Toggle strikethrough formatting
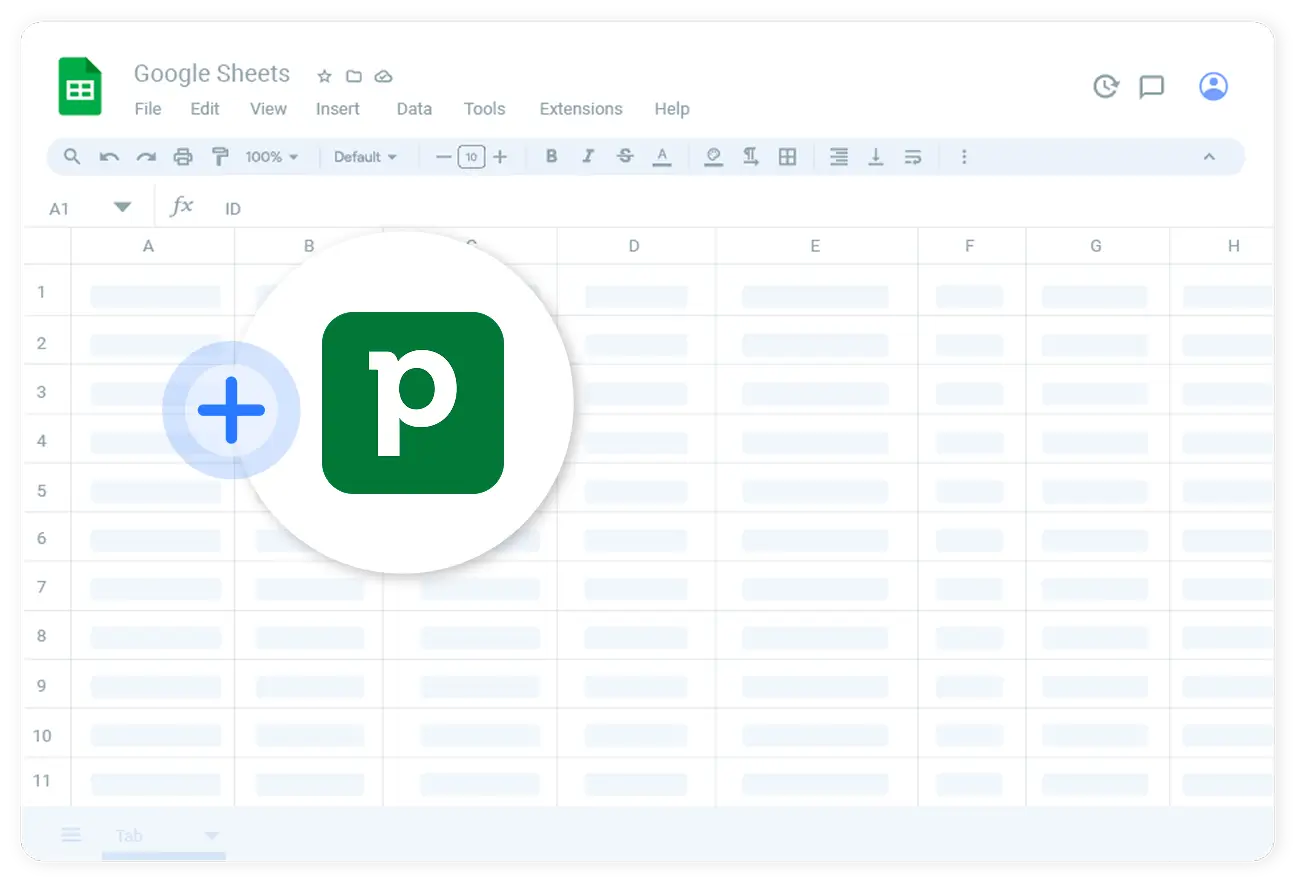Screen dimensions: 1300x887 tap(625, 157)
